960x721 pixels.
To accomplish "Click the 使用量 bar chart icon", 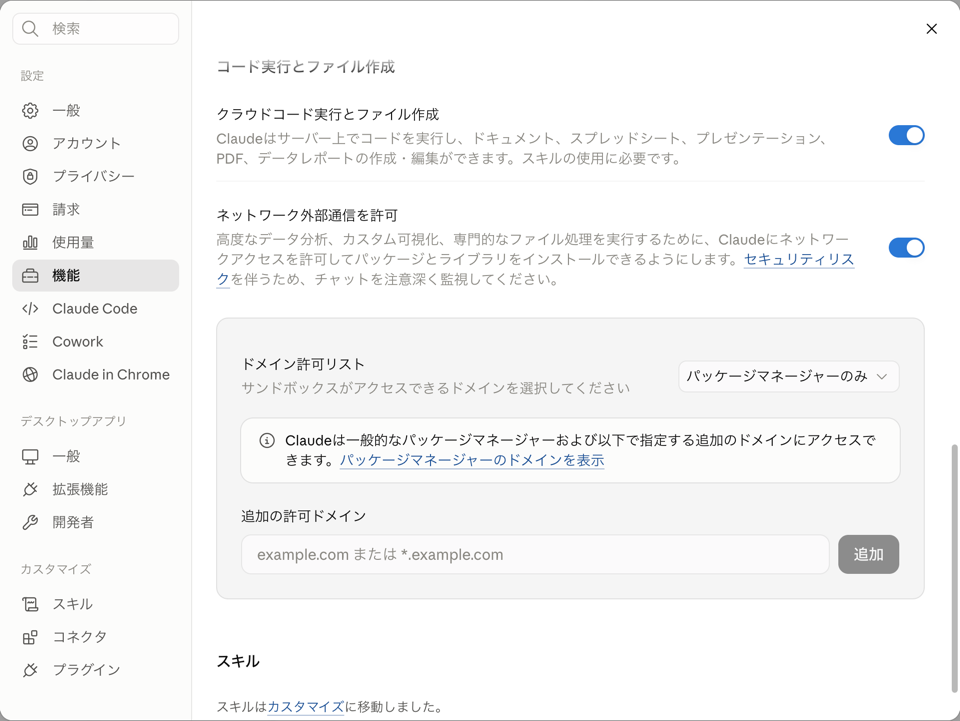I will pos(30,243).
